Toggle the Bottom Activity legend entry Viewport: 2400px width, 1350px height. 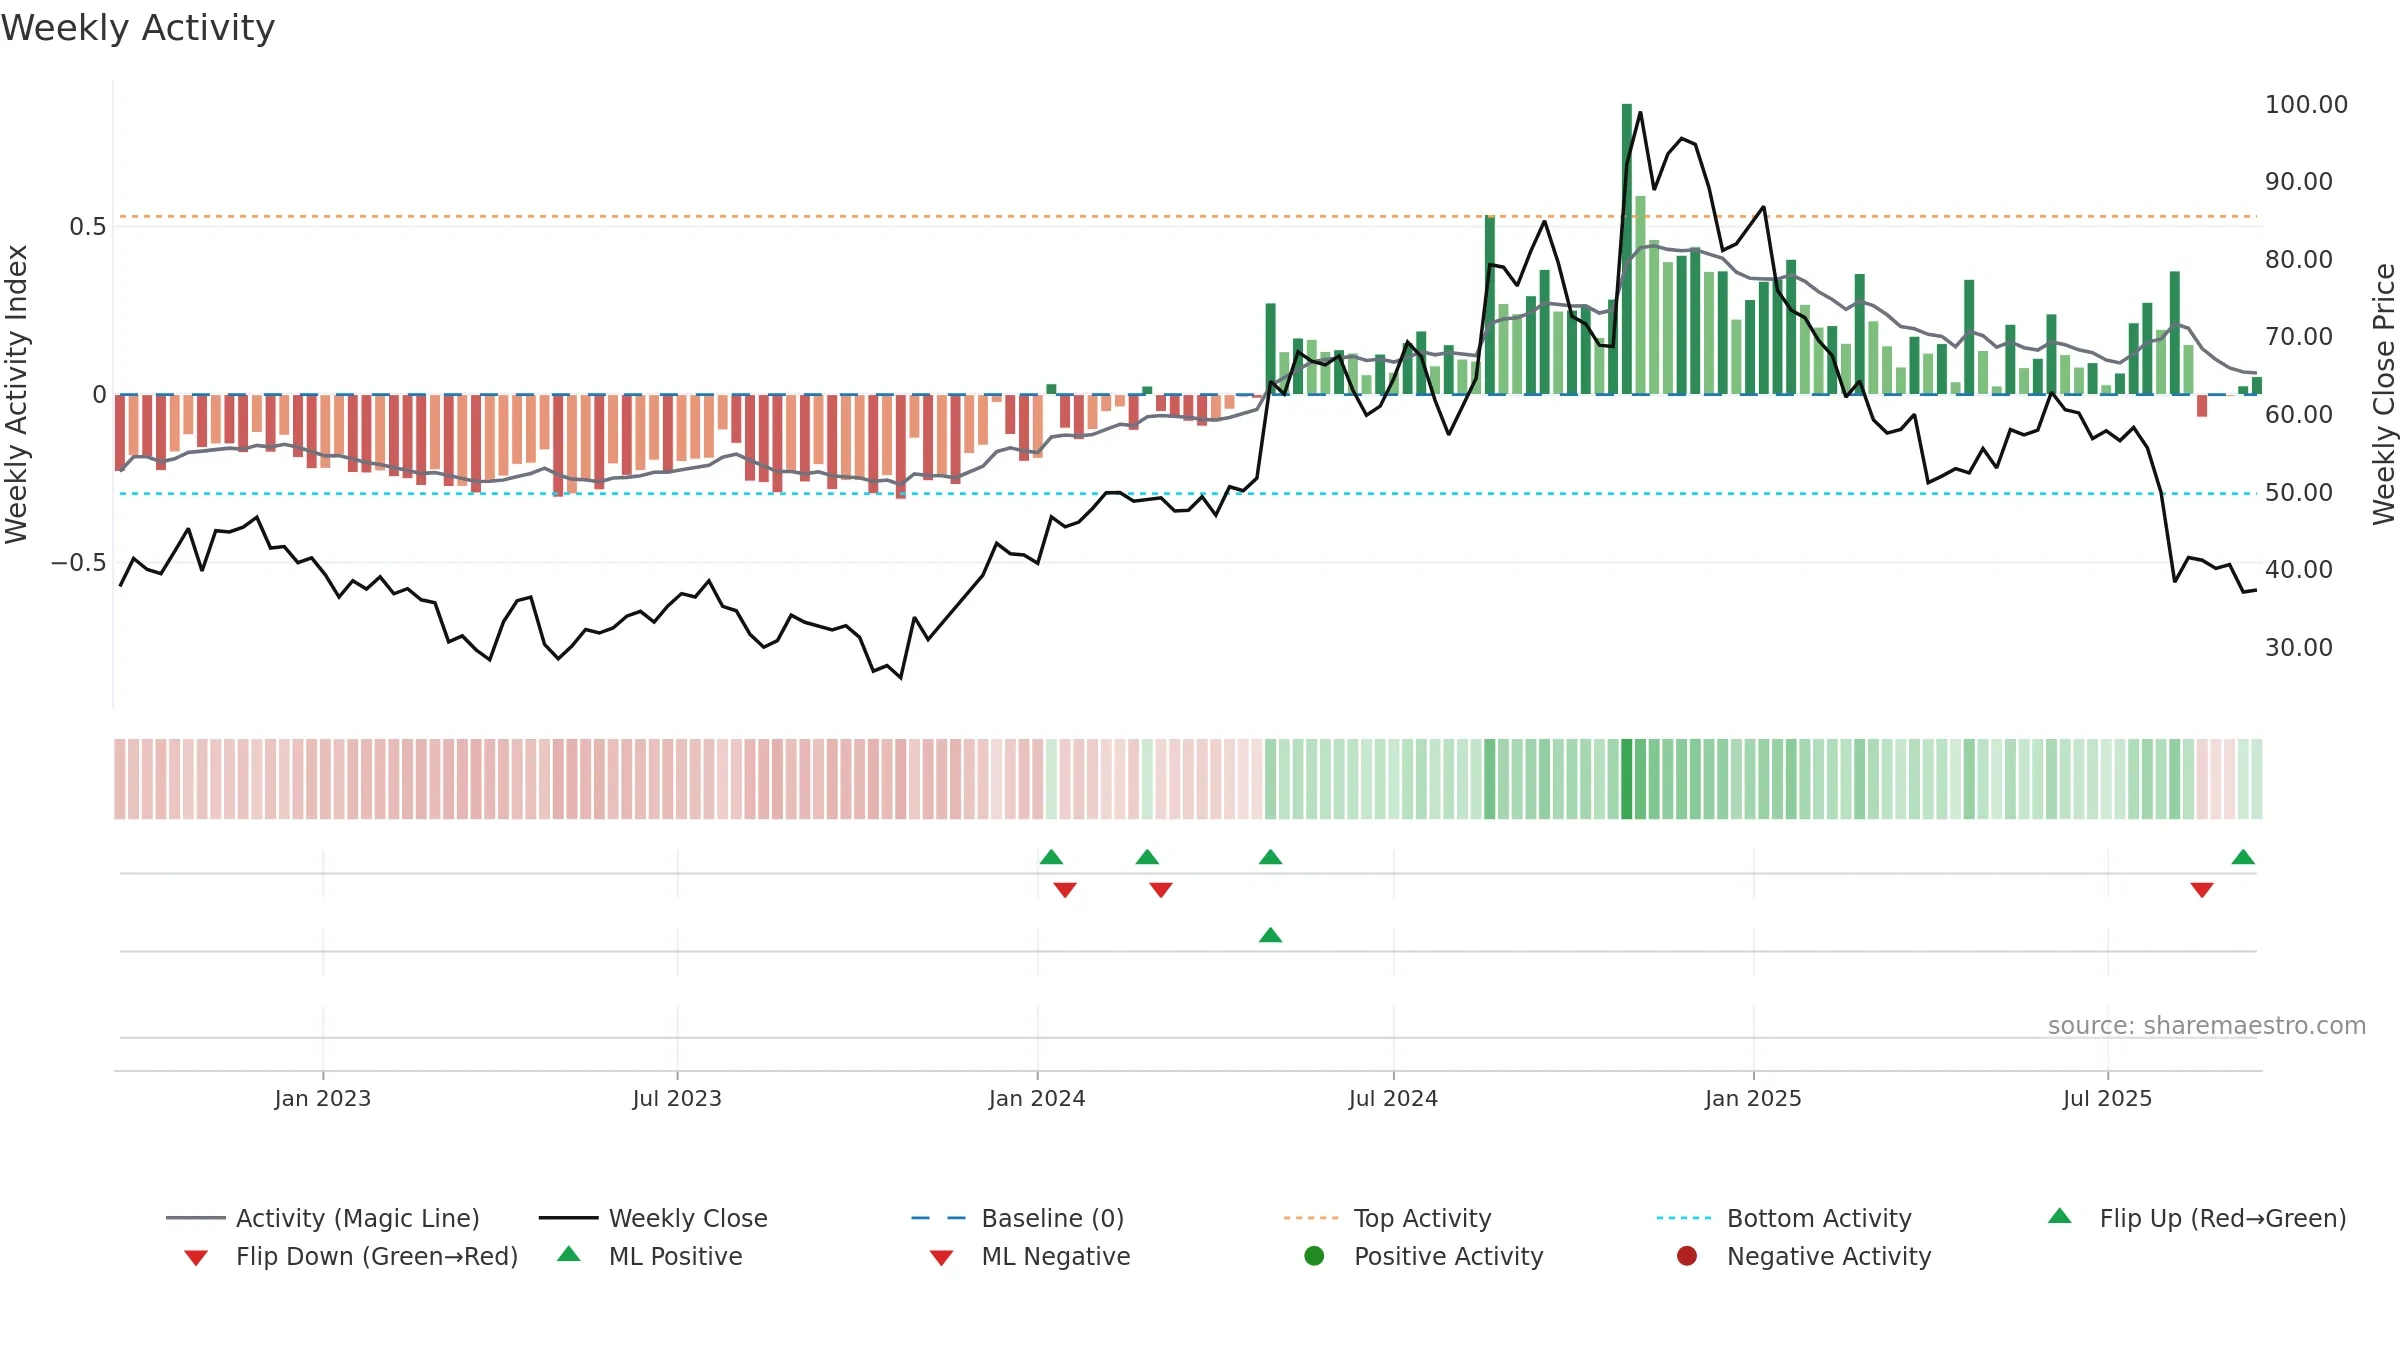pos(1784,1218)
